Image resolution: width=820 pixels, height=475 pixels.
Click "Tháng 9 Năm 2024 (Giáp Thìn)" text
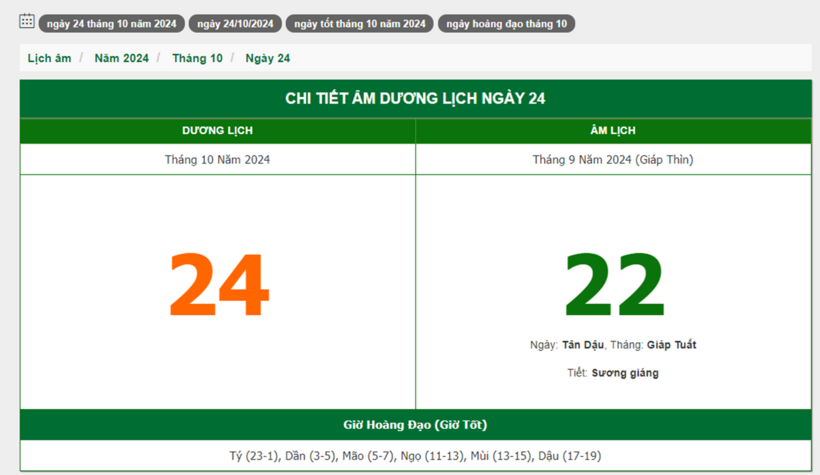click(x=613, y=159)
